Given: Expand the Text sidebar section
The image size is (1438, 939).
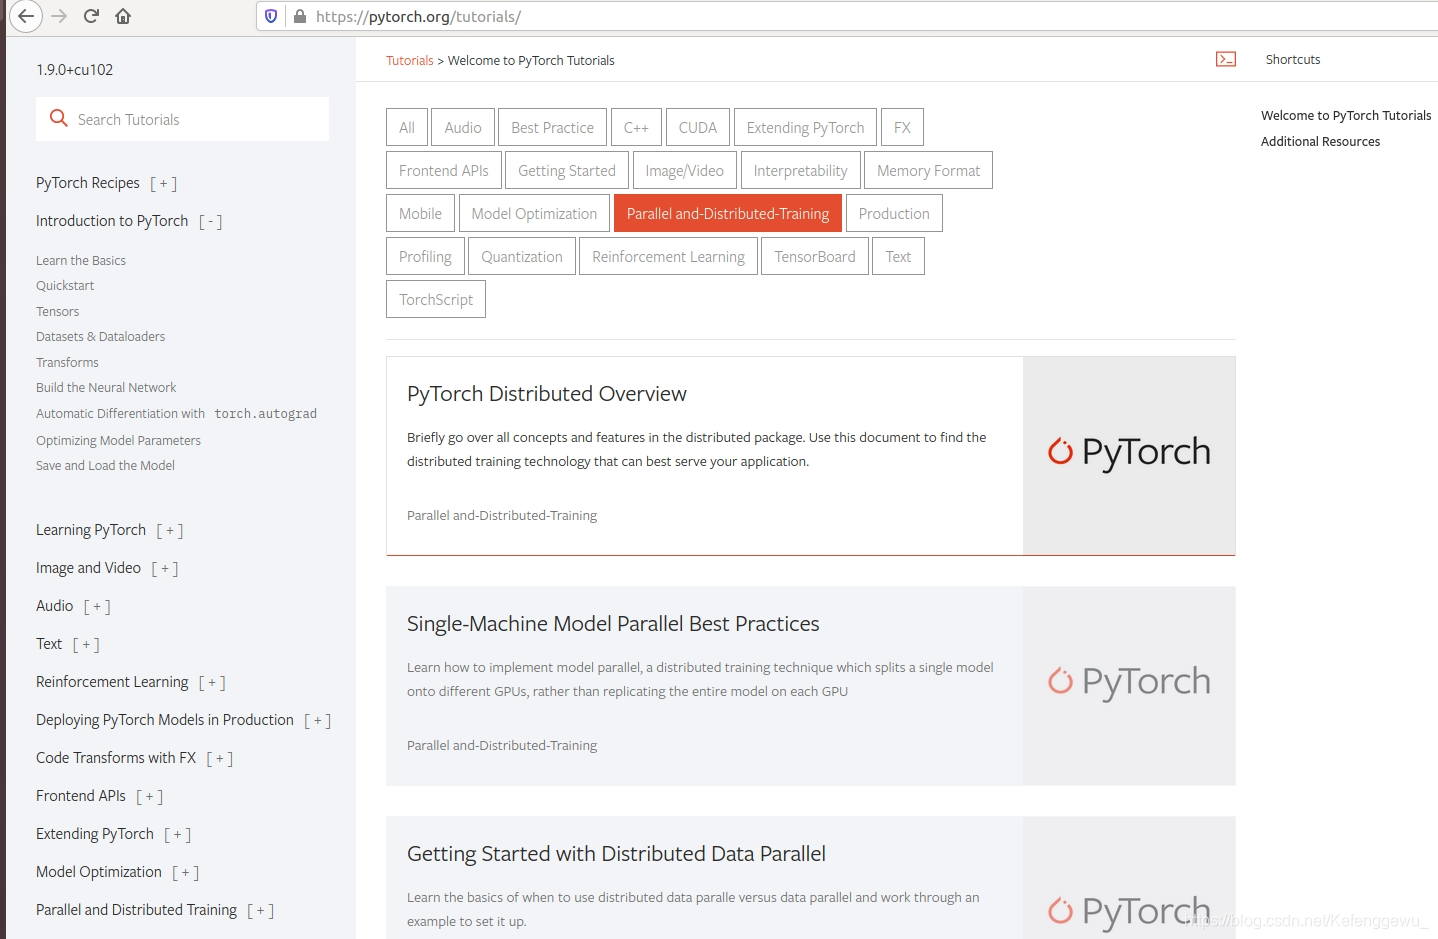Looking at the screenshot, I should [86, 645].
